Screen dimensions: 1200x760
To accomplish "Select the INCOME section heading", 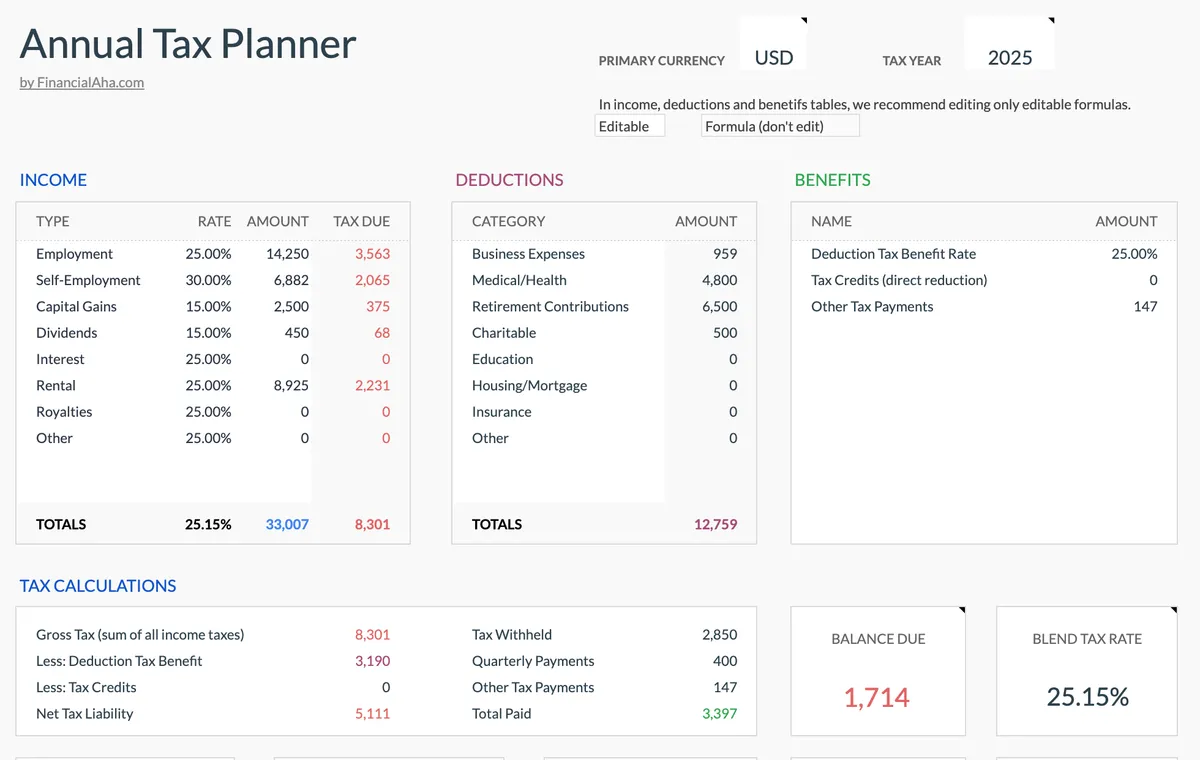I will [x=53, y=180].
